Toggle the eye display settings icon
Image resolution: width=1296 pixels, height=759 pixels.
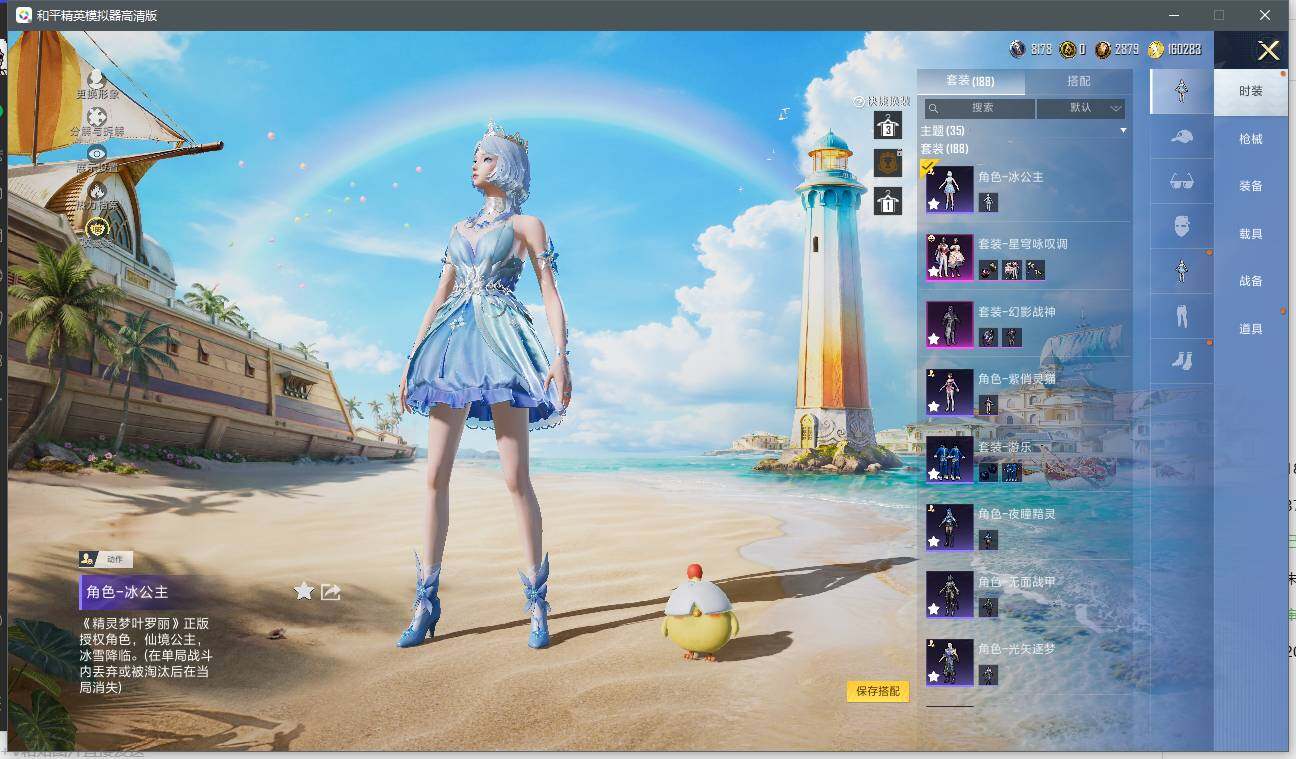click(97, 154)
